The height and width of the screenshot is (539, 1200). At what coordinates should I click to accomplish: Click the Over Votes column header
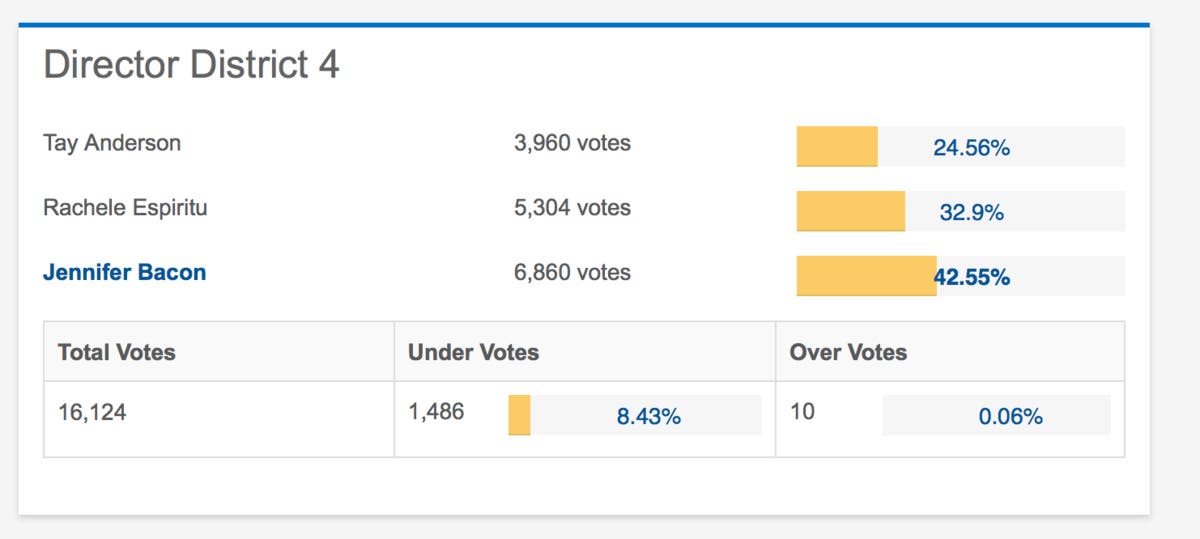[x=848, y=352]
